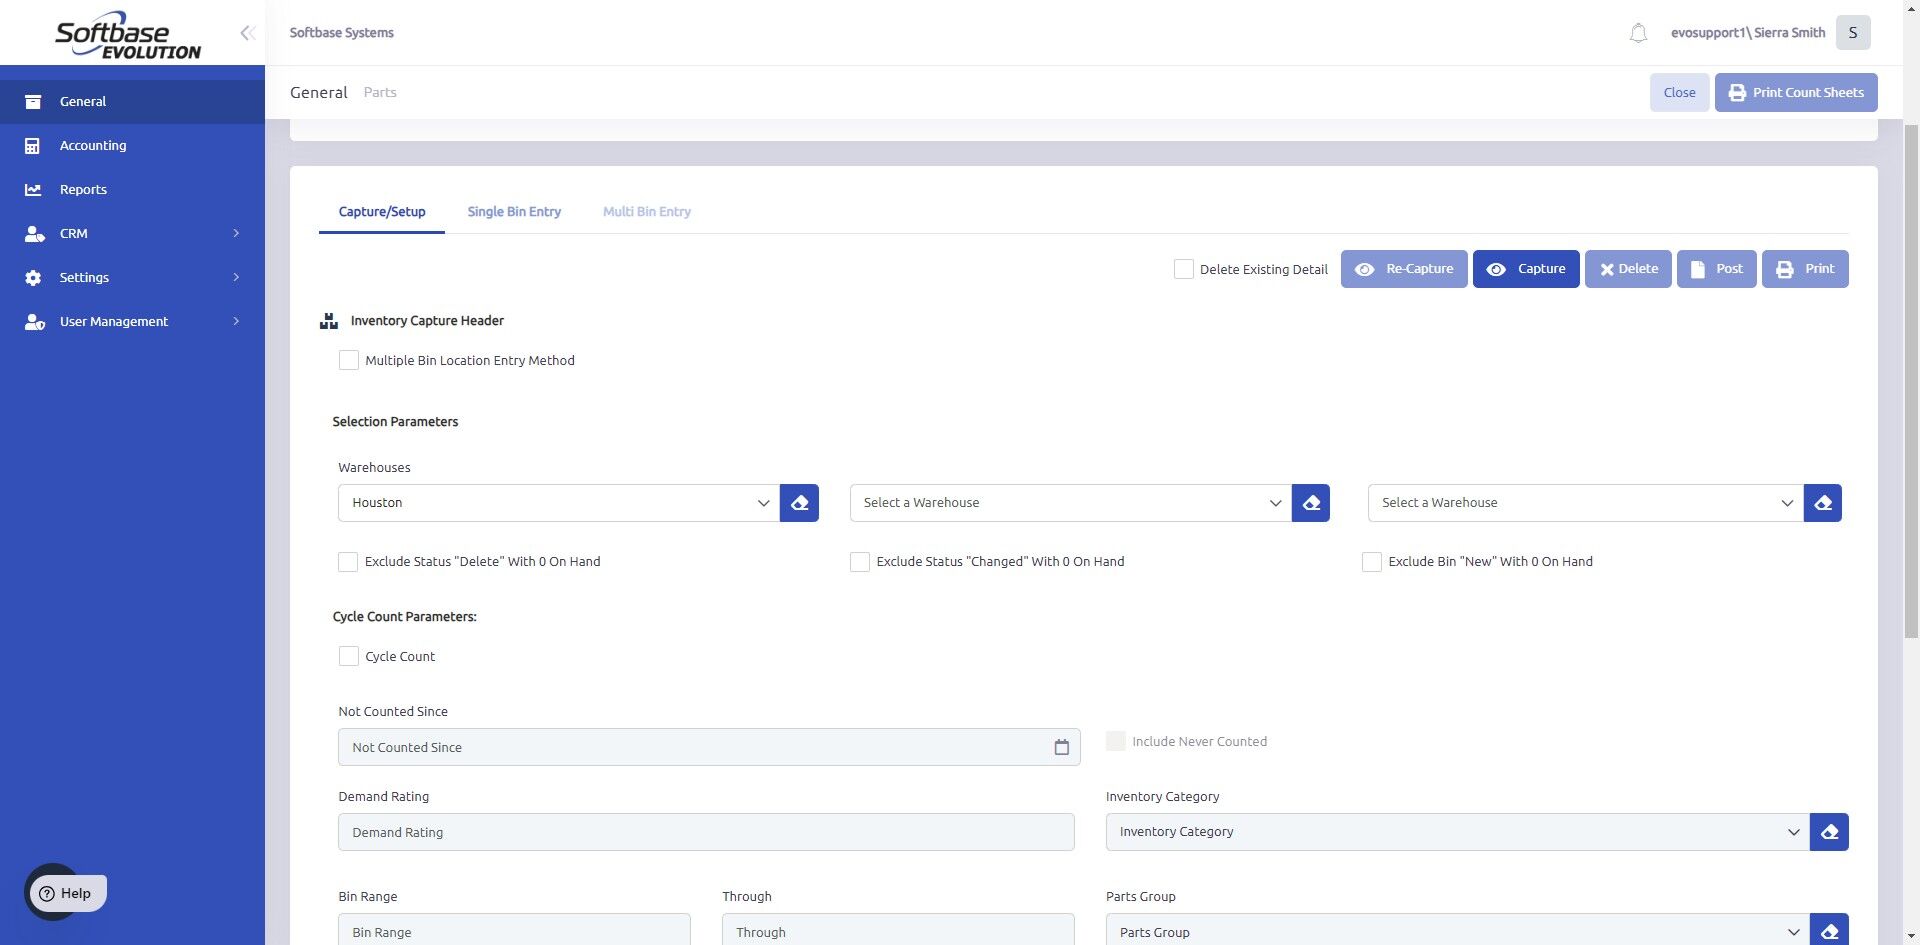
Task: Click the Post button
Action: click(1717, 269)
